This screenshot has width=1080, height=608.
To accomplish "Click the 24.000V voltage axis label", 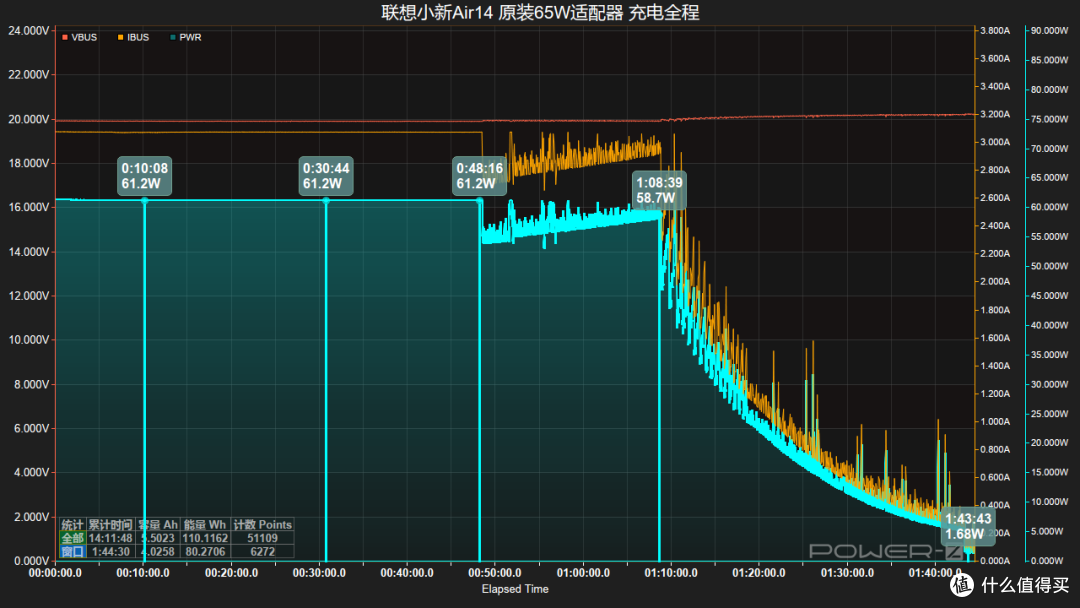I will click(x=29, y=31).
